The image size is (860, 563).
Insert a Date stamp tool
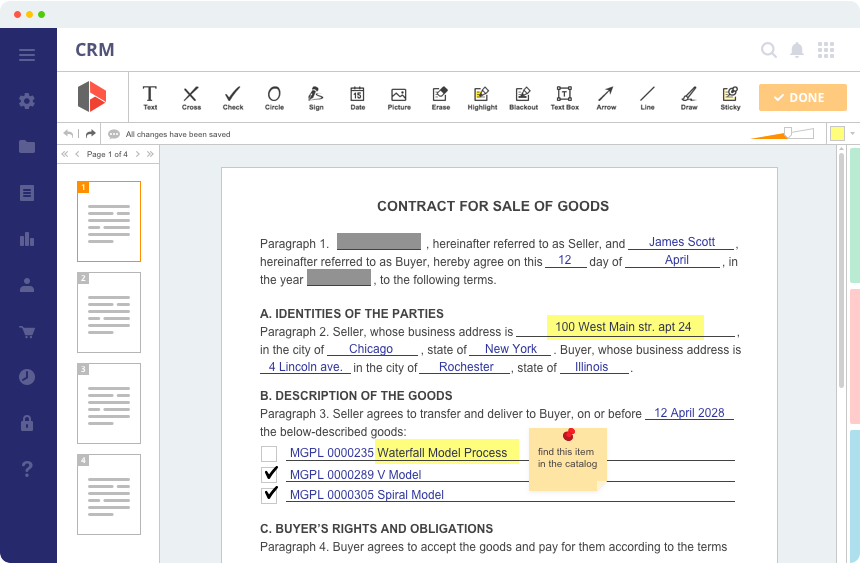[x=357, y=97]
